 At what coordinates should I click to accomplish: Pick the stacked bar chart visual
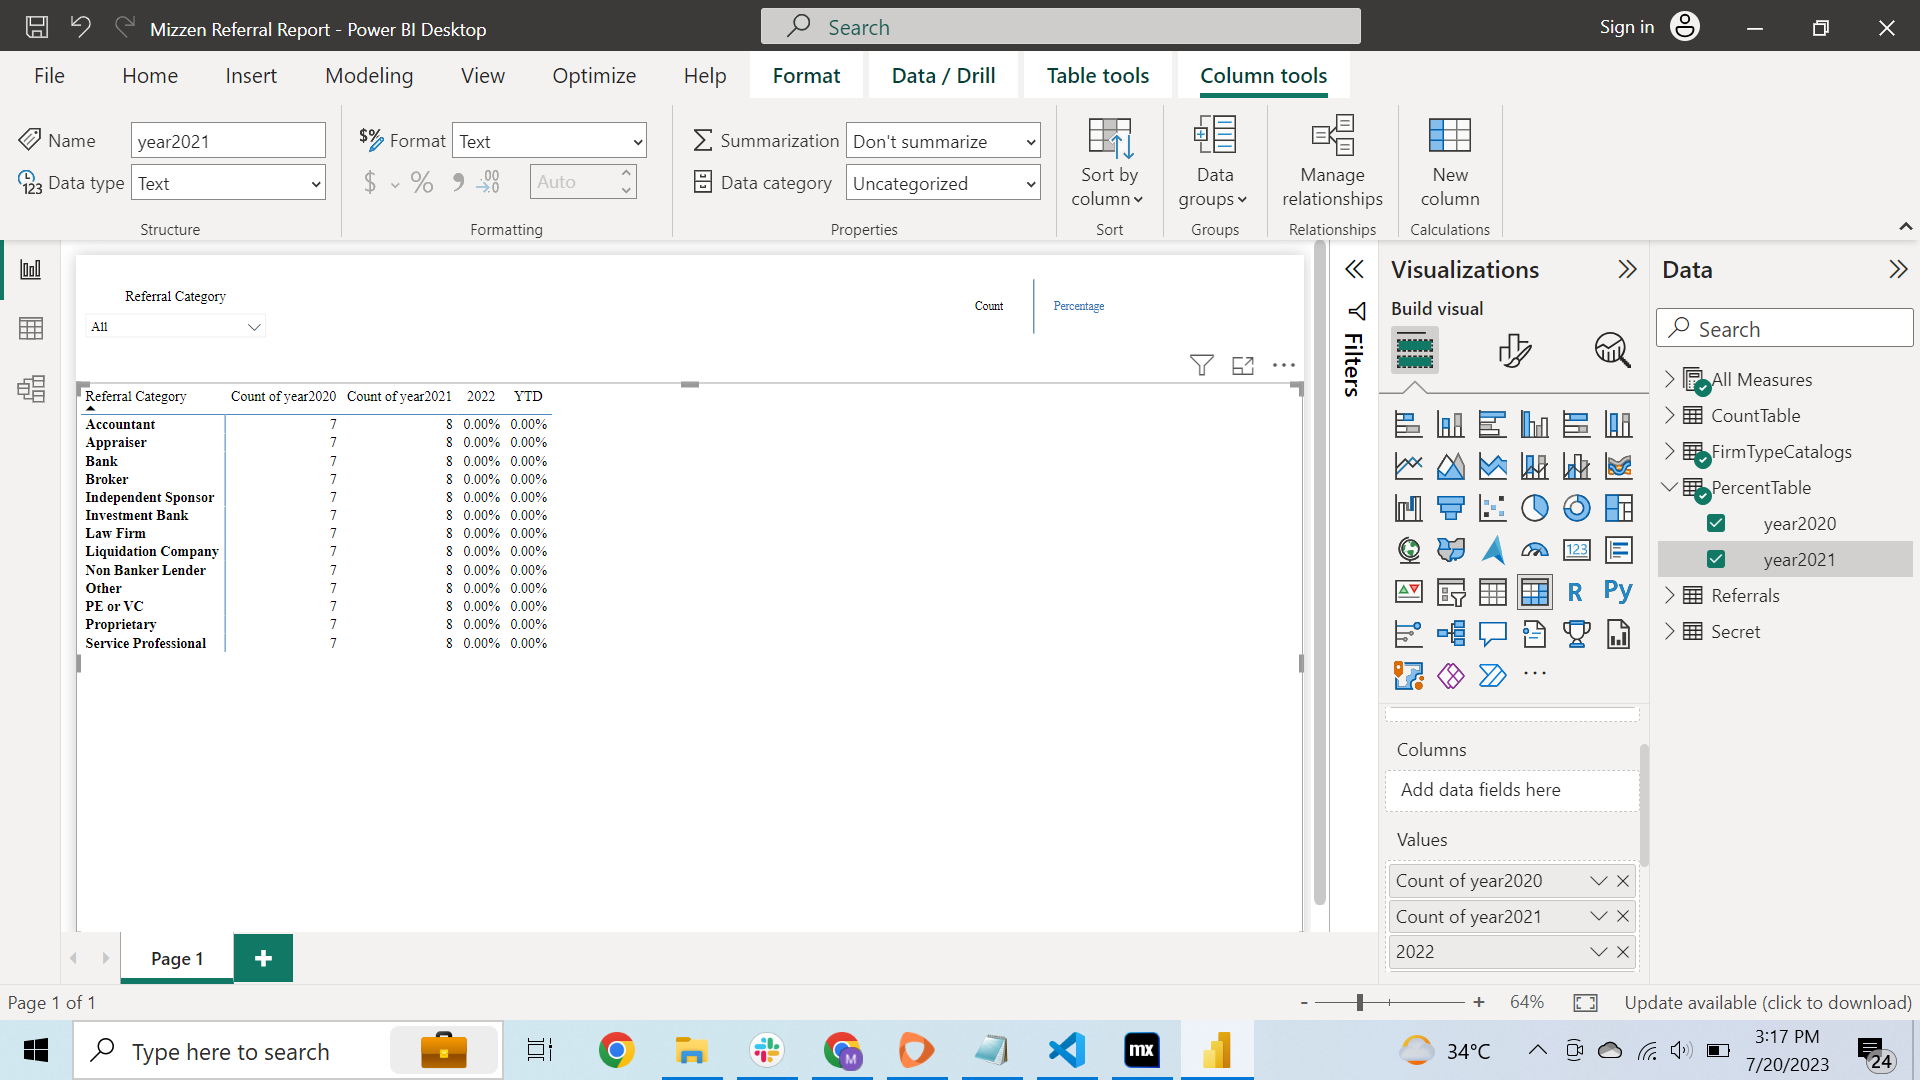[x=1408, y=424]
